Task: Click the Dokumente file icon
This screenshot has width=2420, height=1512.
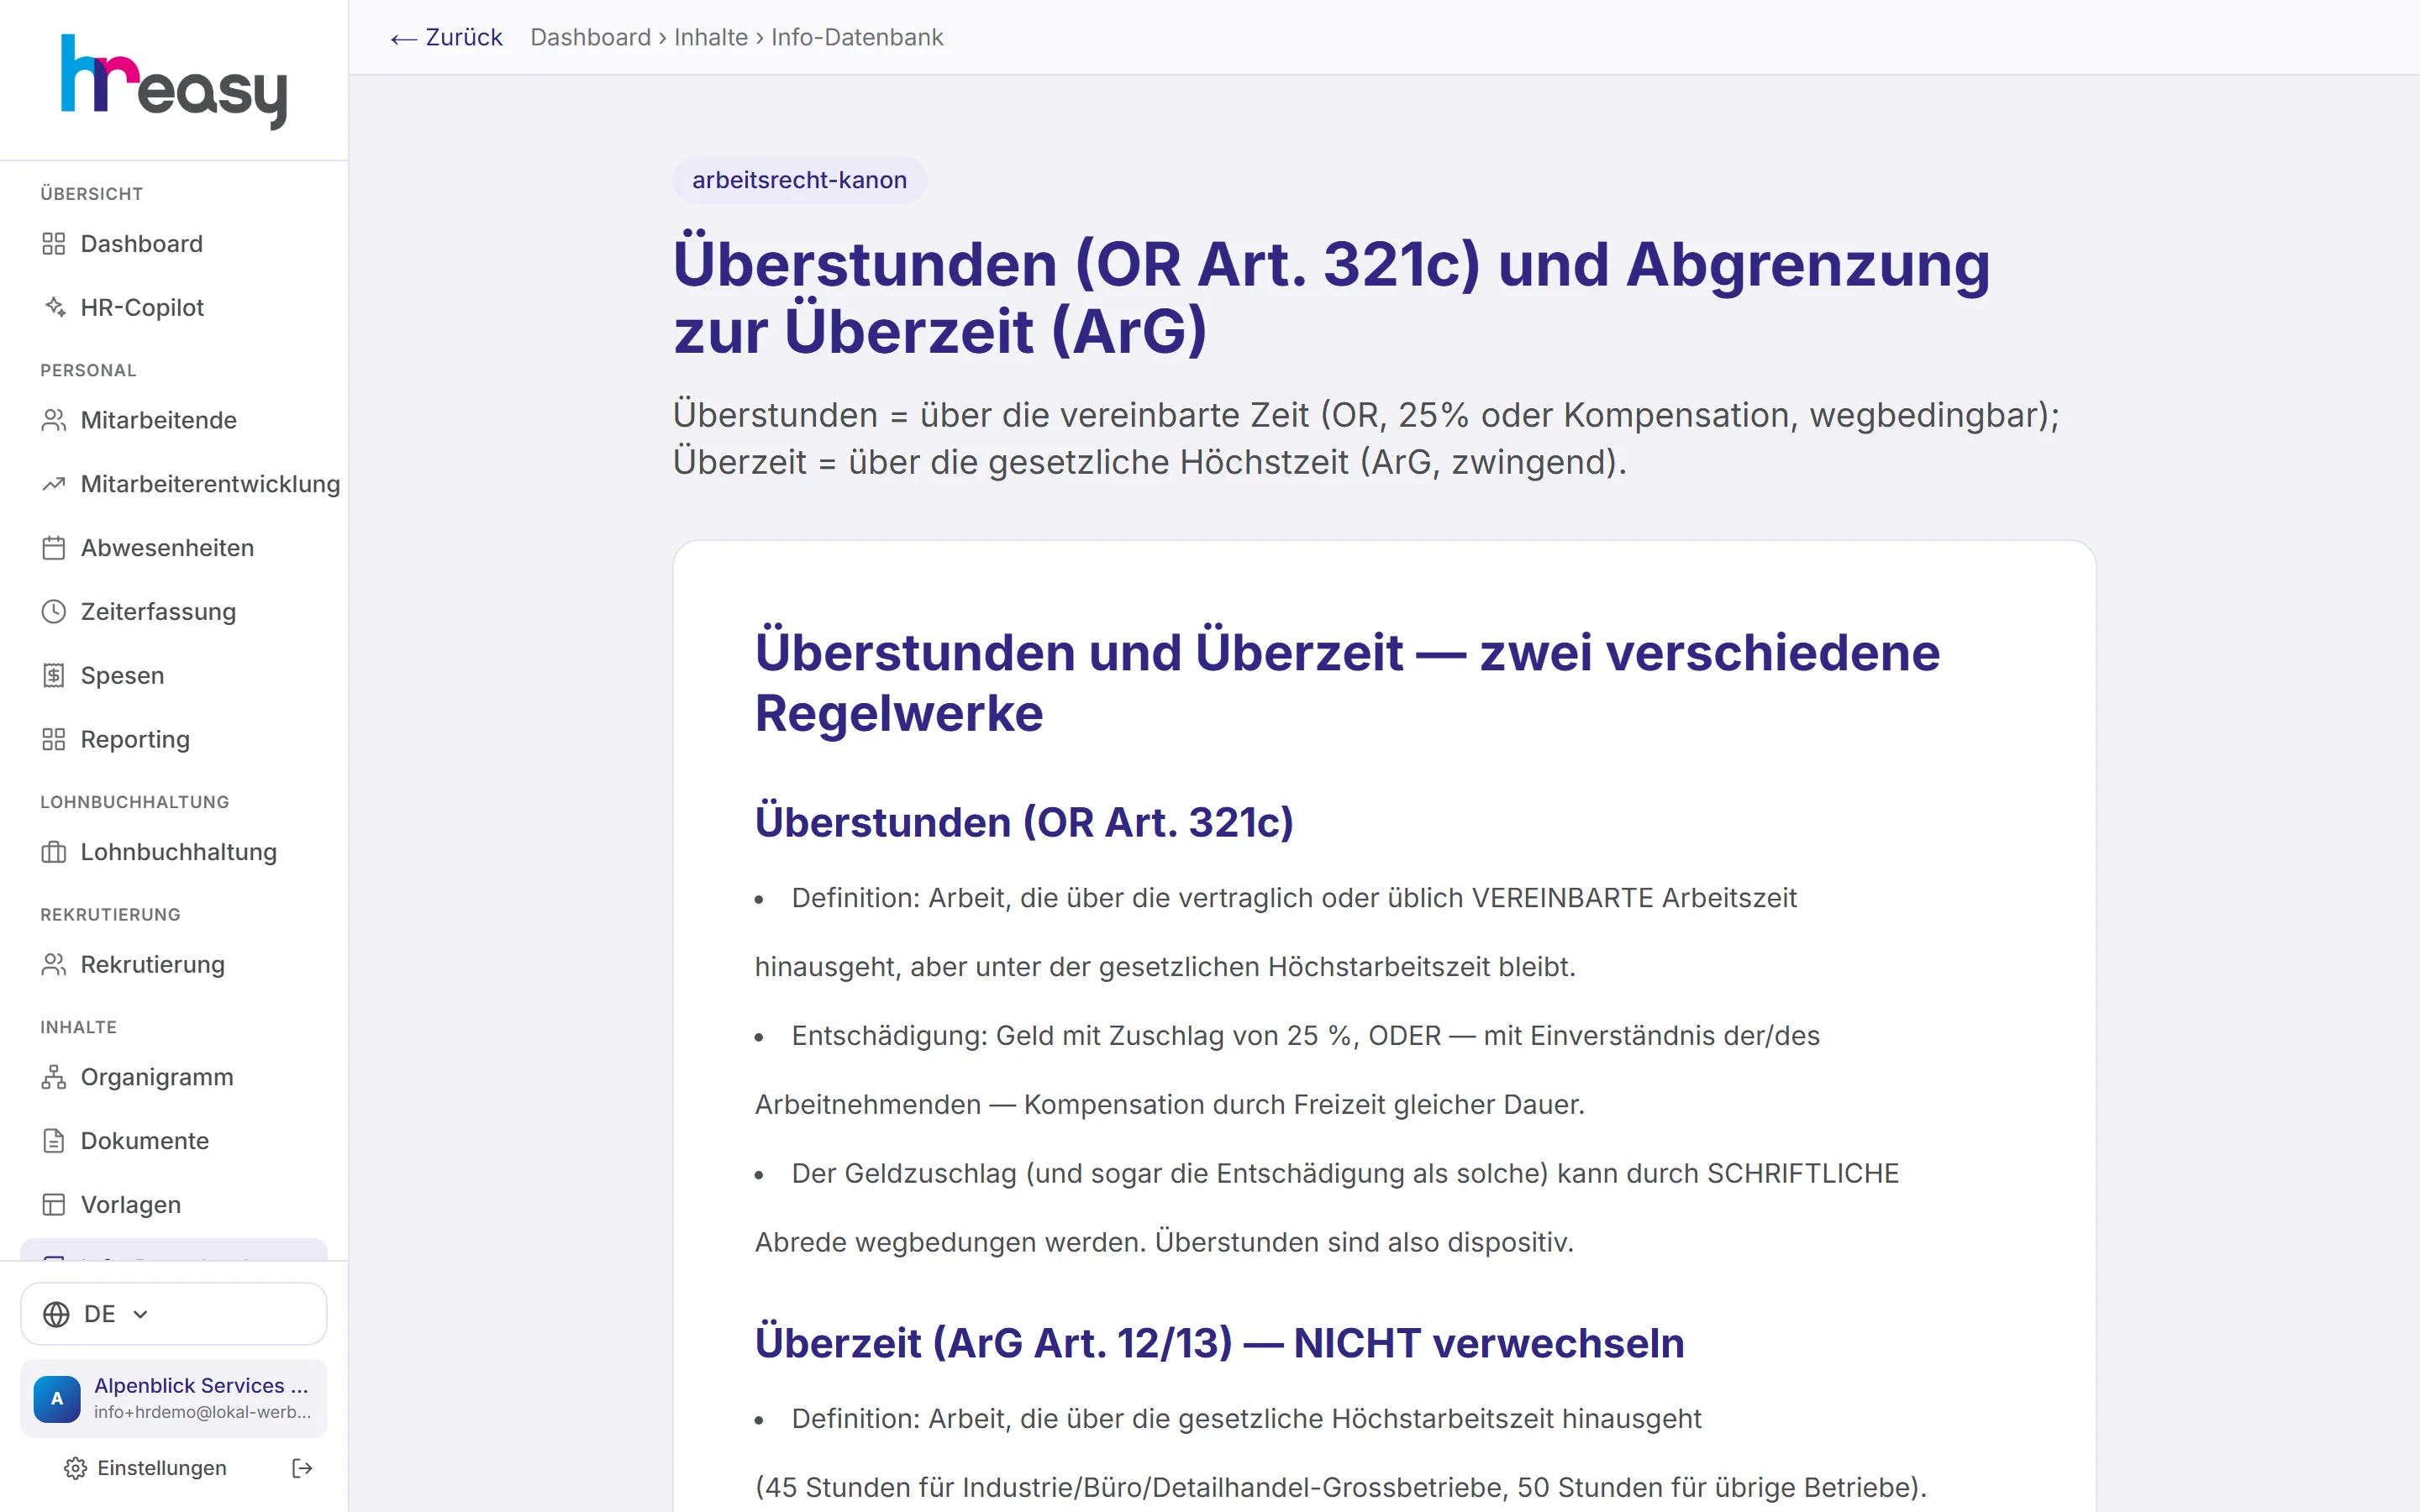Action: pos(54,1141)
